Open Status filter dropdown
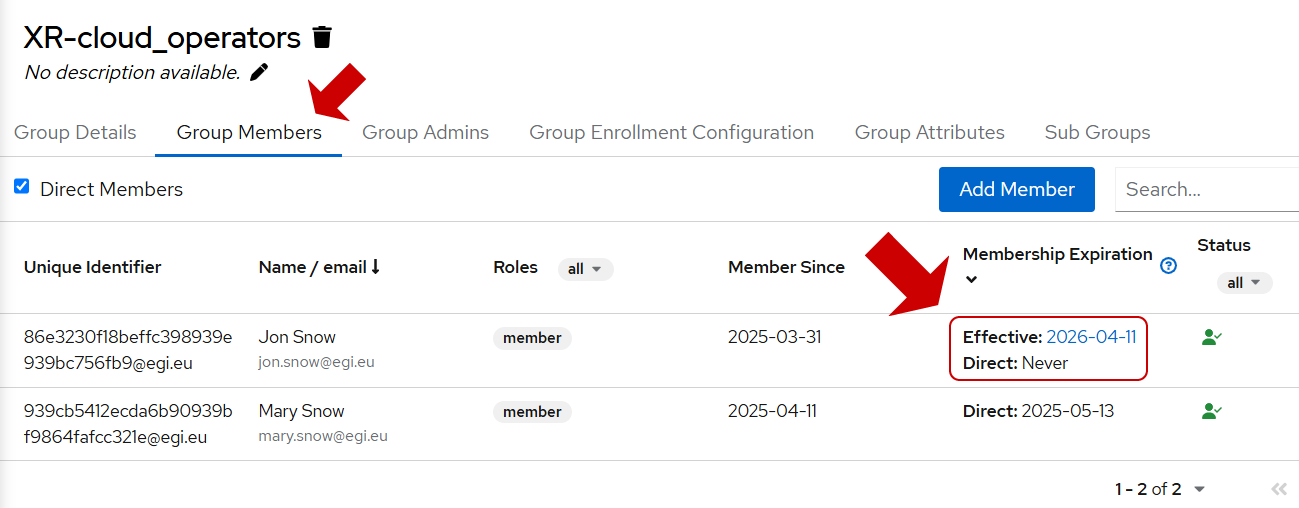 tap(1244, 283)
